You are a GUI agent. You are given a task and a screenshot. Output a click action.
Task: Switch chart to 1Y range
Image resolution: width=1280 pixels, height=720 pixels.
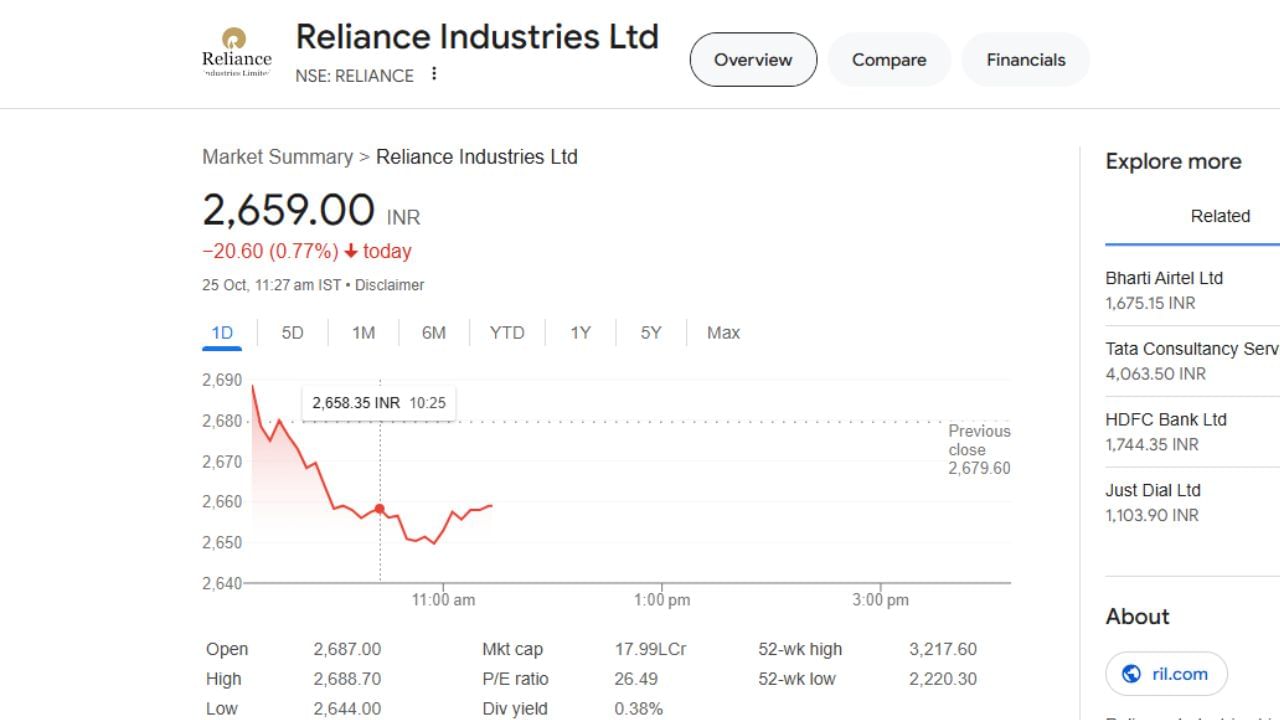(581, 333)
